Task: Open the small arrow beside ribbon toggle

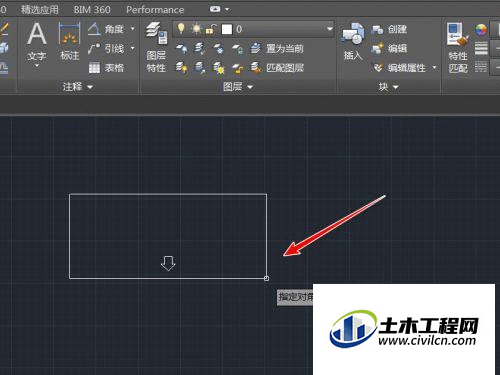Action: (227, 9)
